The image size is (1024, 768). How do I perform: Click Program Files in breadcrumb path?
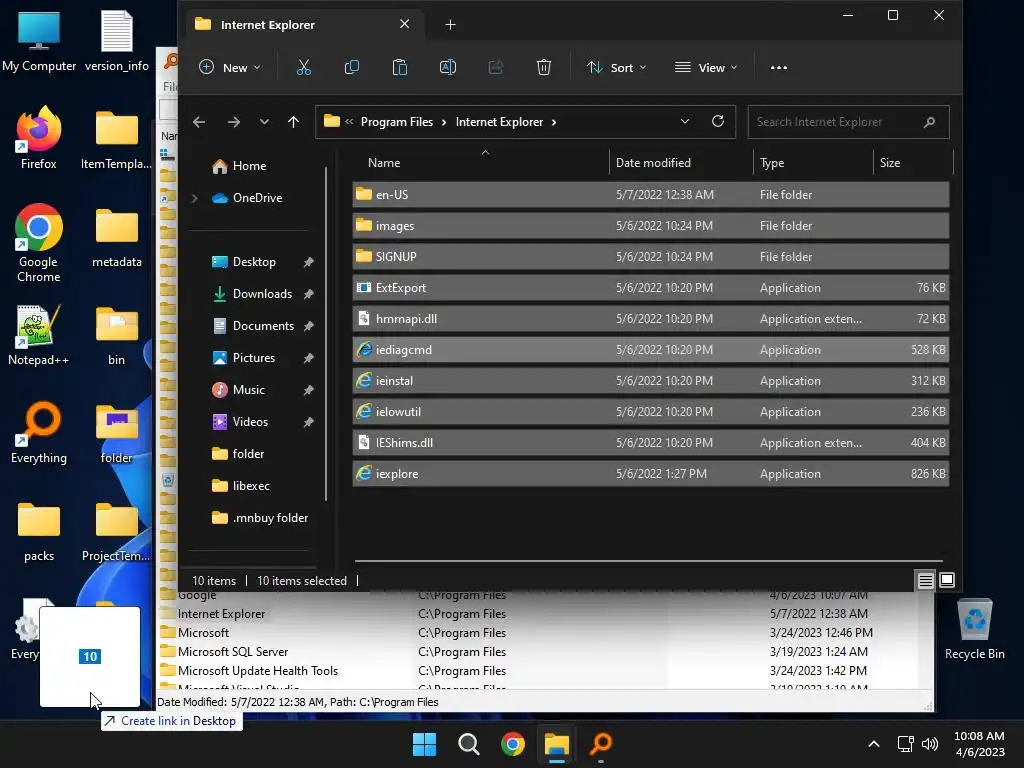click(x=396, y=122)
